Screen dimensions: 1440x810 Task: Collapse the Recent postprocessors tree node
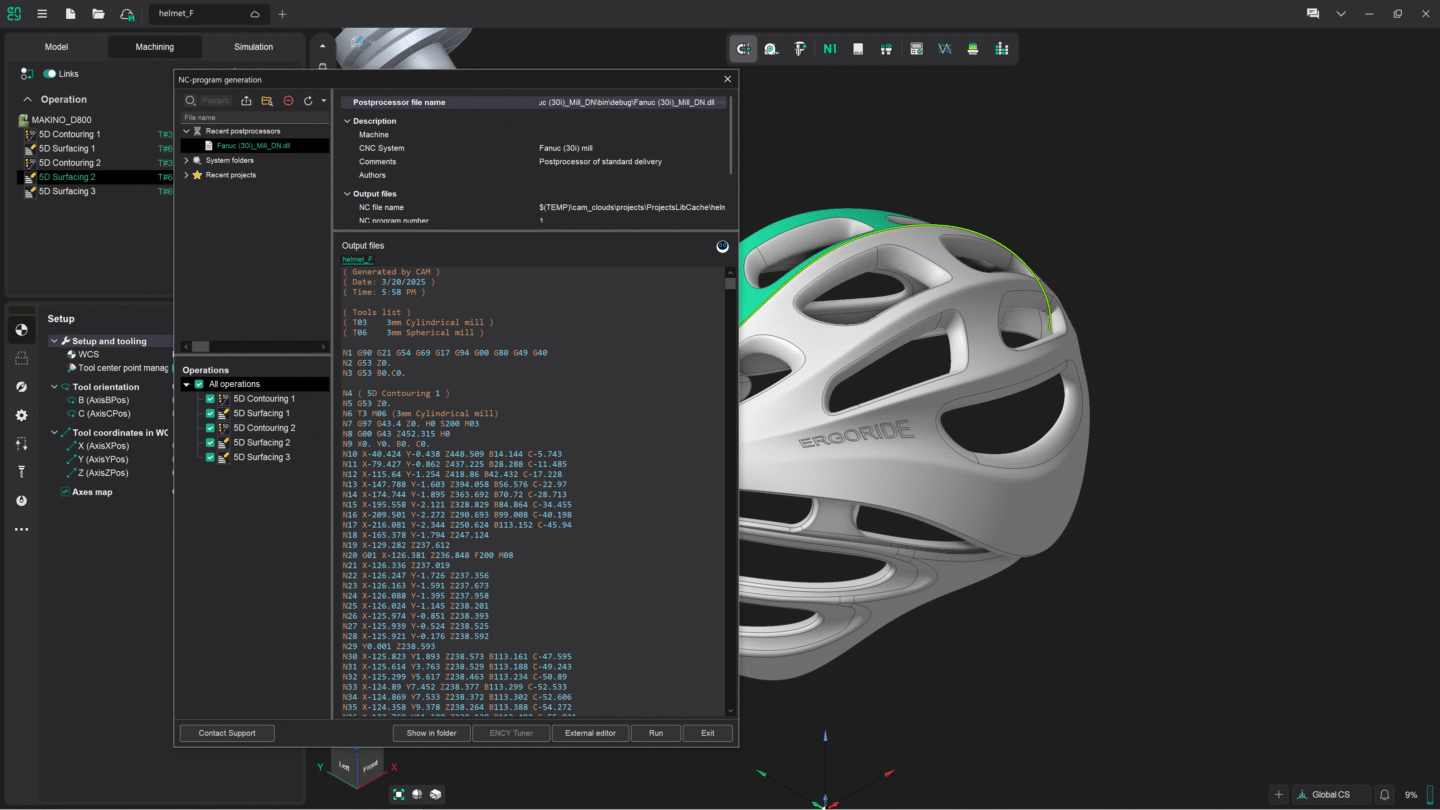coord(187,131)
